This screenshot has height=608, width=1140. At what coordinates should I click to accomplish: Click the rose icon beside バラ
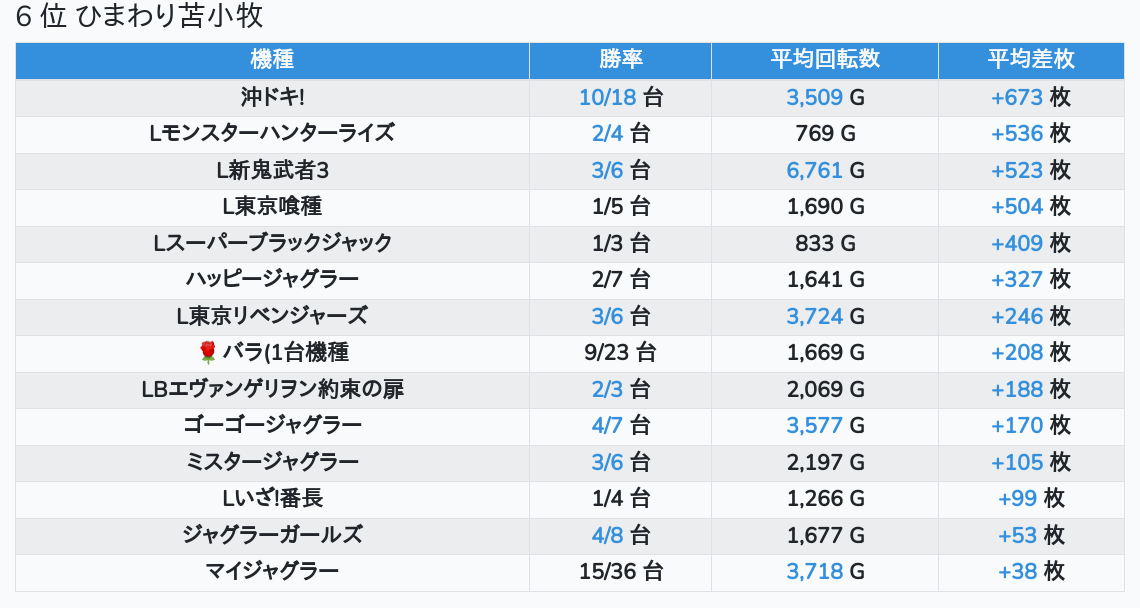(x=208, y=352)
